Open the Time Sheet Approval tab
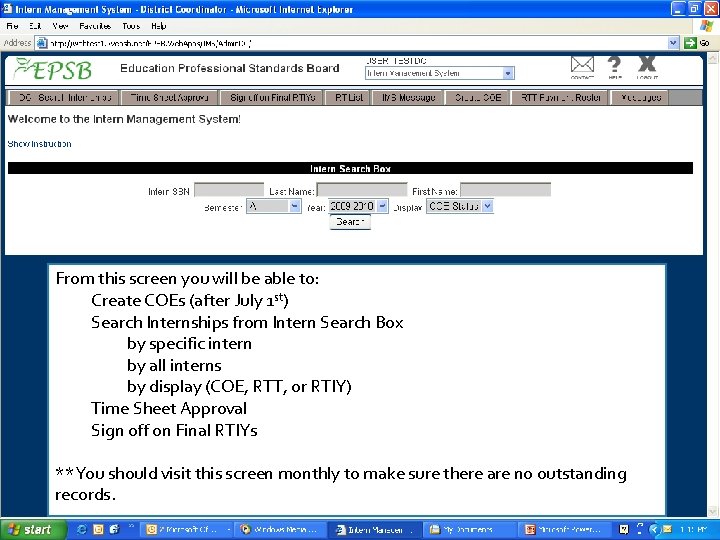Screen dimensions: 720x540 (x=169, y=97)
